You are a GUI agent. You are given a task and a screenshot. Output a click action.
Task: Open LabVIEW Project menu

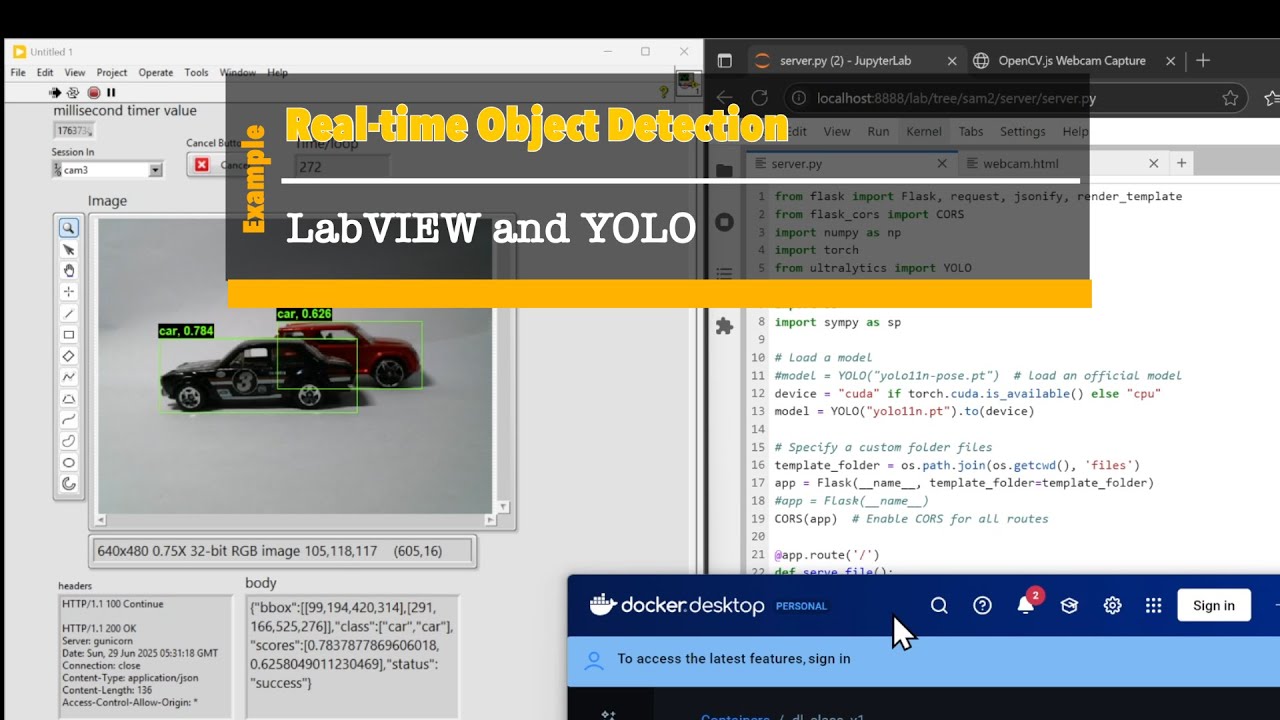pos(112,72)
